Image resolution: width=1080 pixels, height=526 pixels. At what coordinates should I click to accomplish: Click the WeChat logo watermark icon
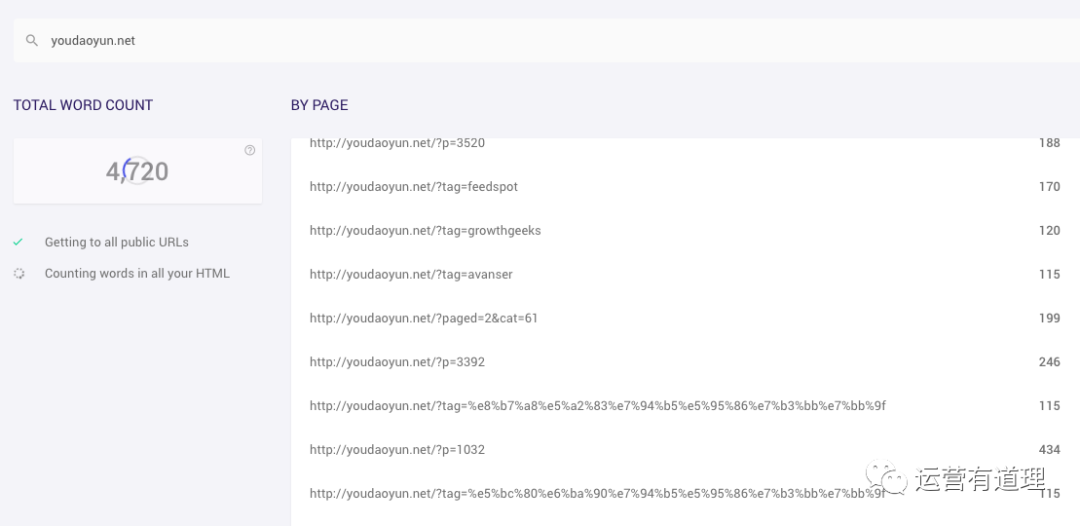point(886,477)
